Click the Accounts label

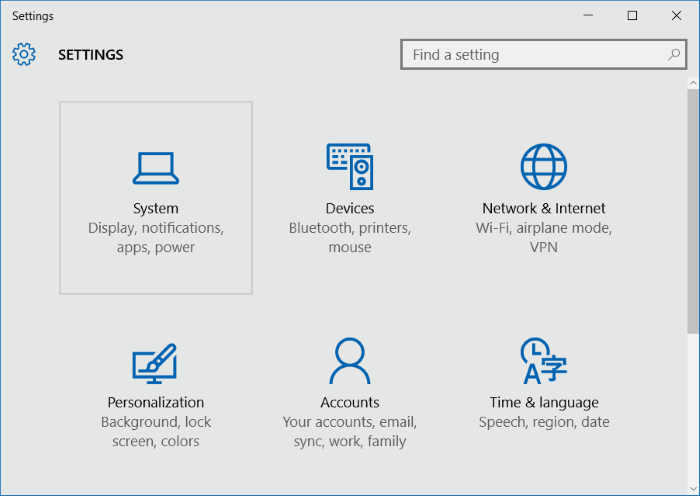(350, 402)
